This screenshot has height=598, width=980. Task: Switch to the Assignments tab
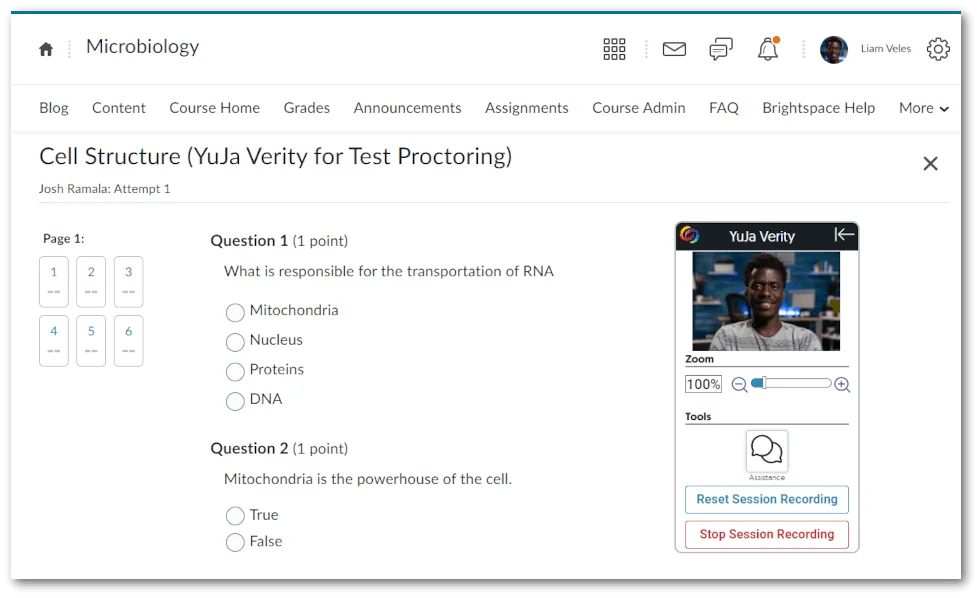click(527, 107)
